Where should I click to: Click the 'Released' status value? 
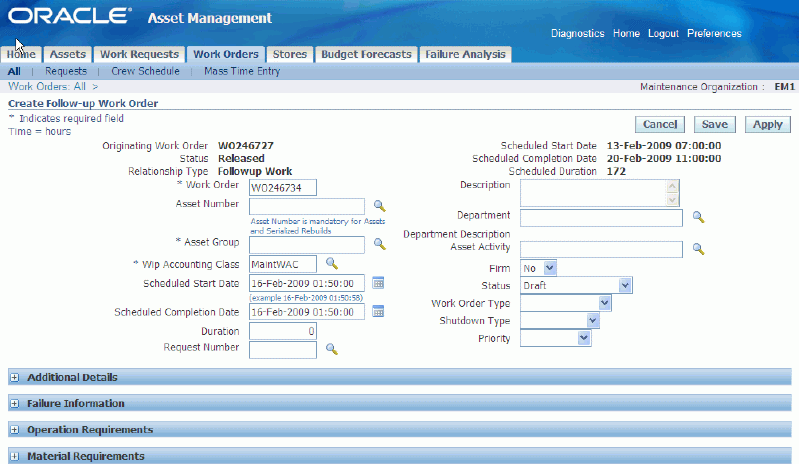click(241, 158)
